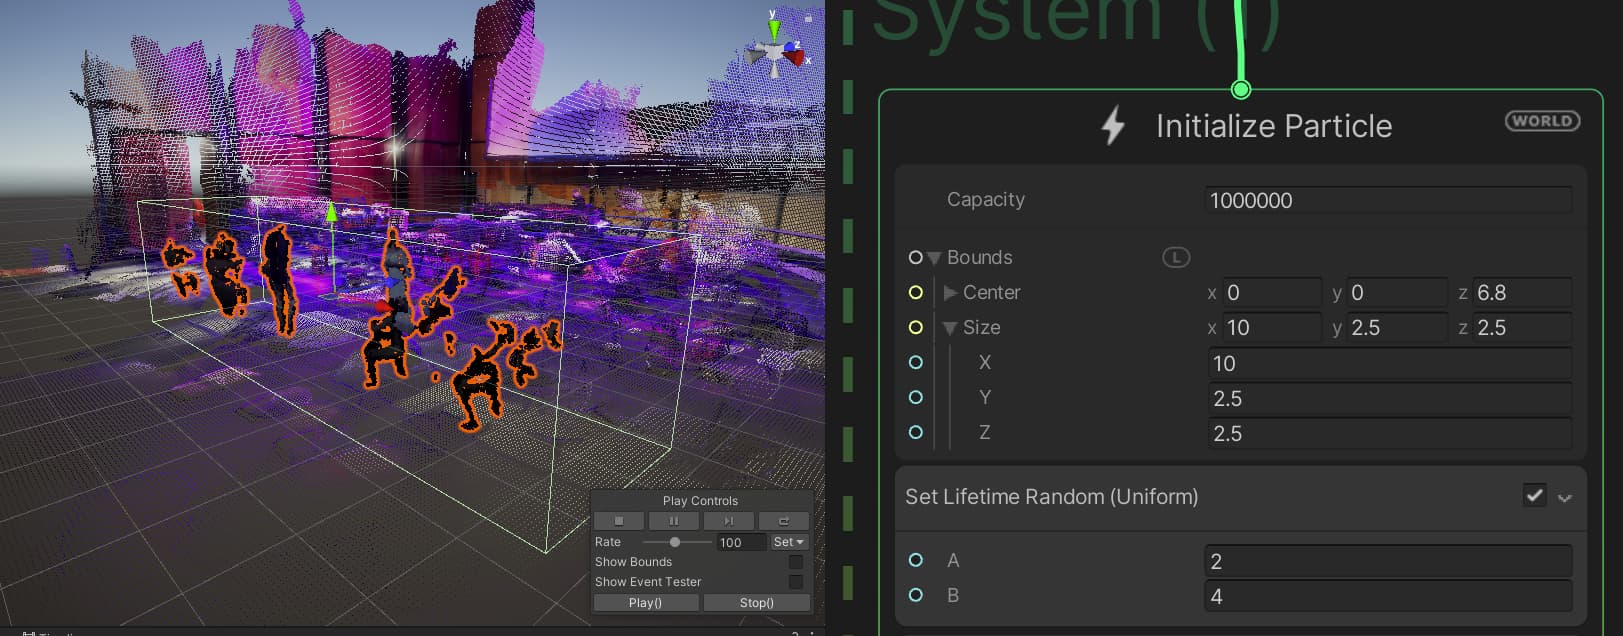Viewport: 1623px width, 636px height.
Task: Collapse the Set Lifetime Random block chevron
Action: (x=1565, y=497)
